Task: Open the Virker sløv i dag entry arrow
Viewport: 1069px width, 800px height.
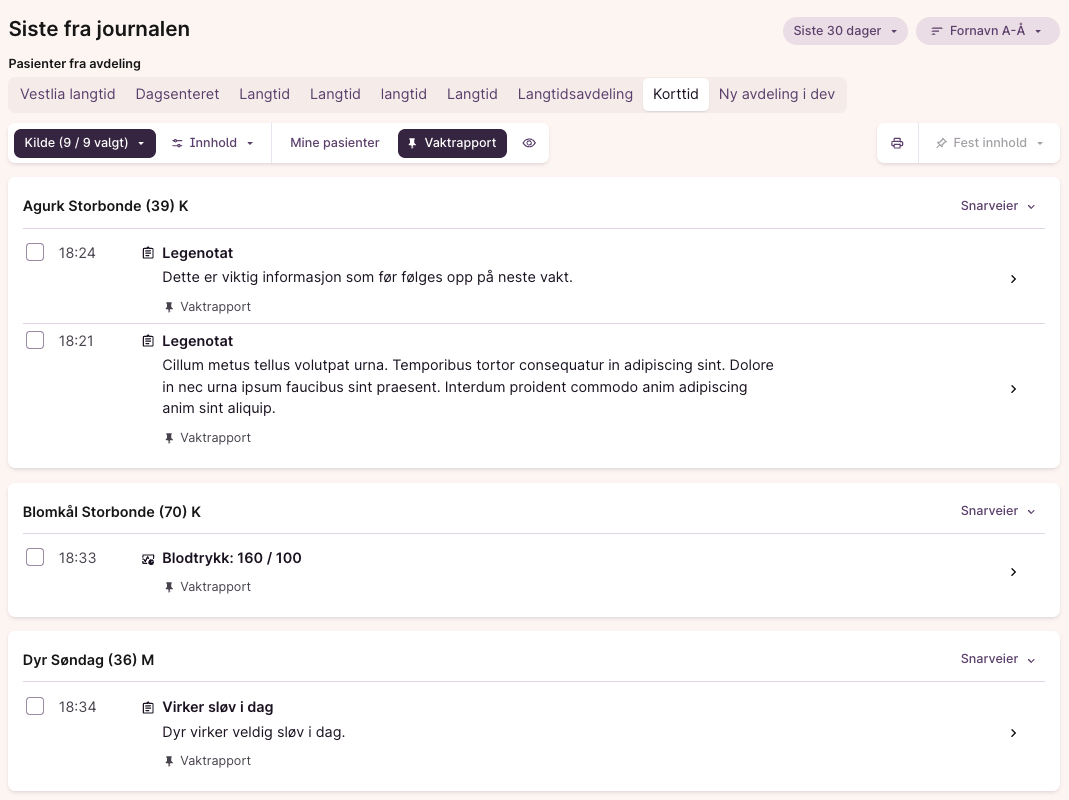Action: (x=1013, y=733)
